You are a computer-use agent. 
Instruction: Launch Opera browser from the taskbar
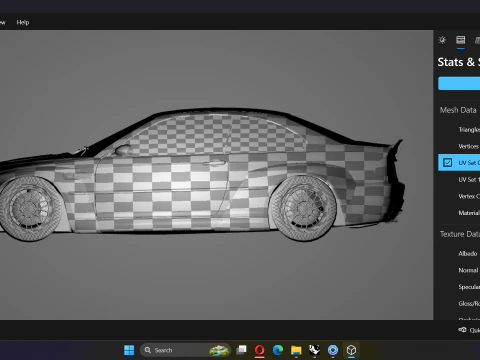[259, 350]
